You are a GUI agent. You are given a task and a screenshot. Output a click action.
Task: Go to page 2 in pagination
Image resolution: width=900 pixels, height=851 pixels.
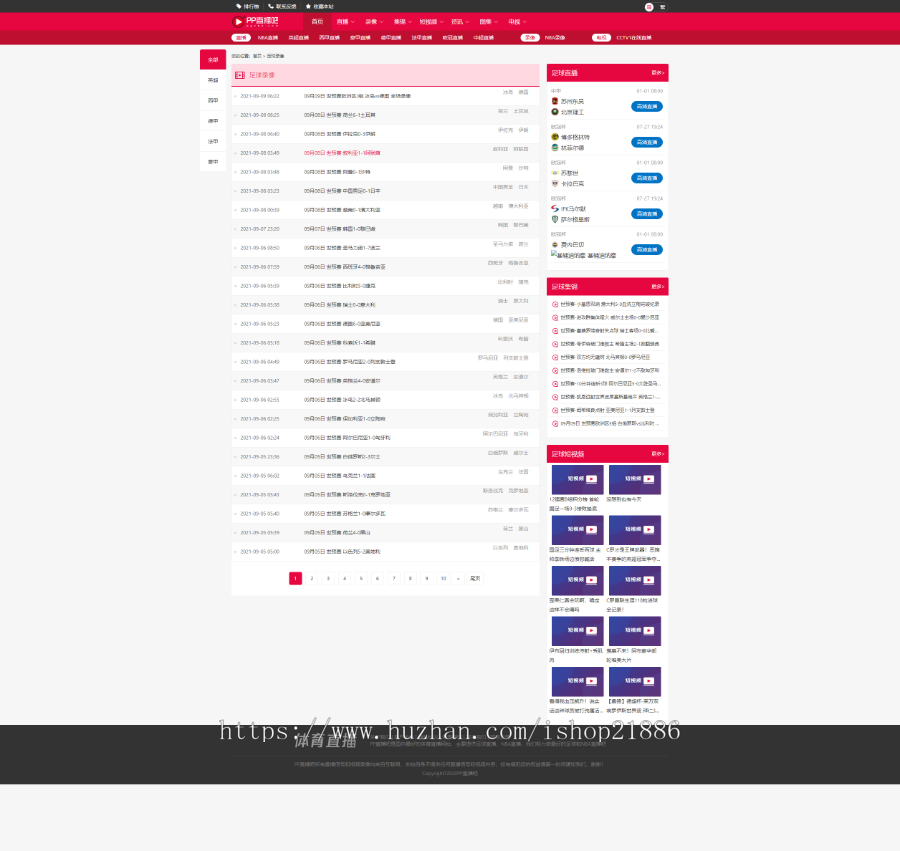coord(312,578)
